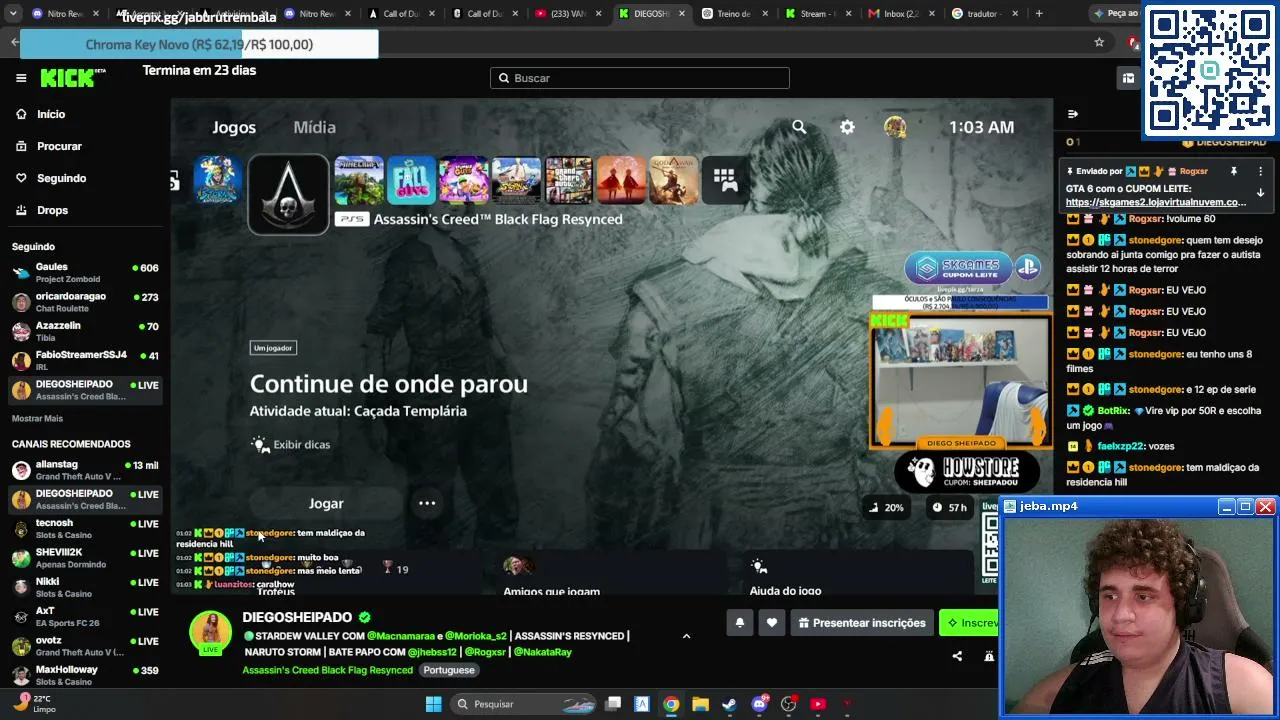Expand the pinned message down arrow
This screenshot has height=720, width=1280.
click(1260, 193)
